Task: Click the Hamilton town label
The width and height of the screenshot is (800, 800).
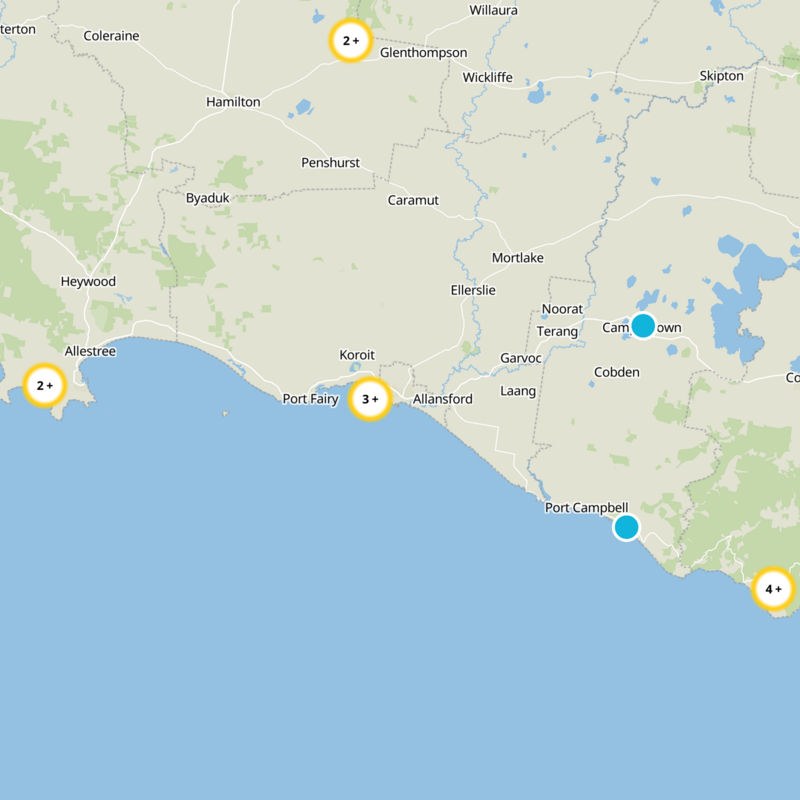Action: coord(232,102)
